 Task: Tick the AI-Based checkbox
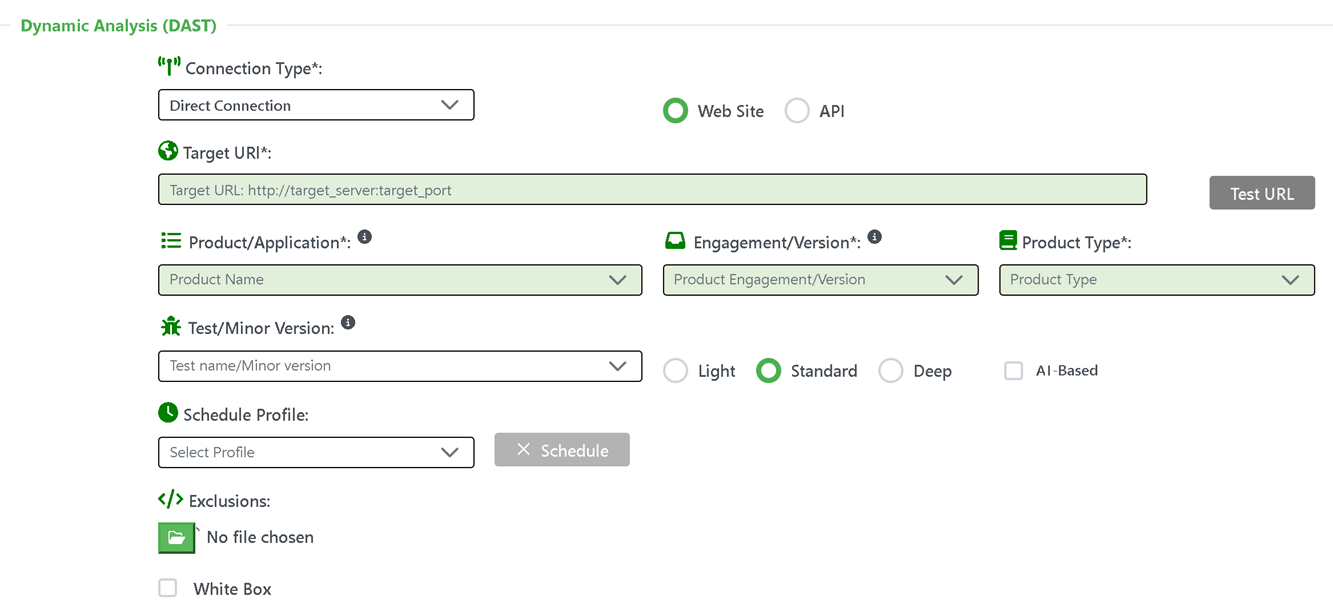click(1014, 371)
